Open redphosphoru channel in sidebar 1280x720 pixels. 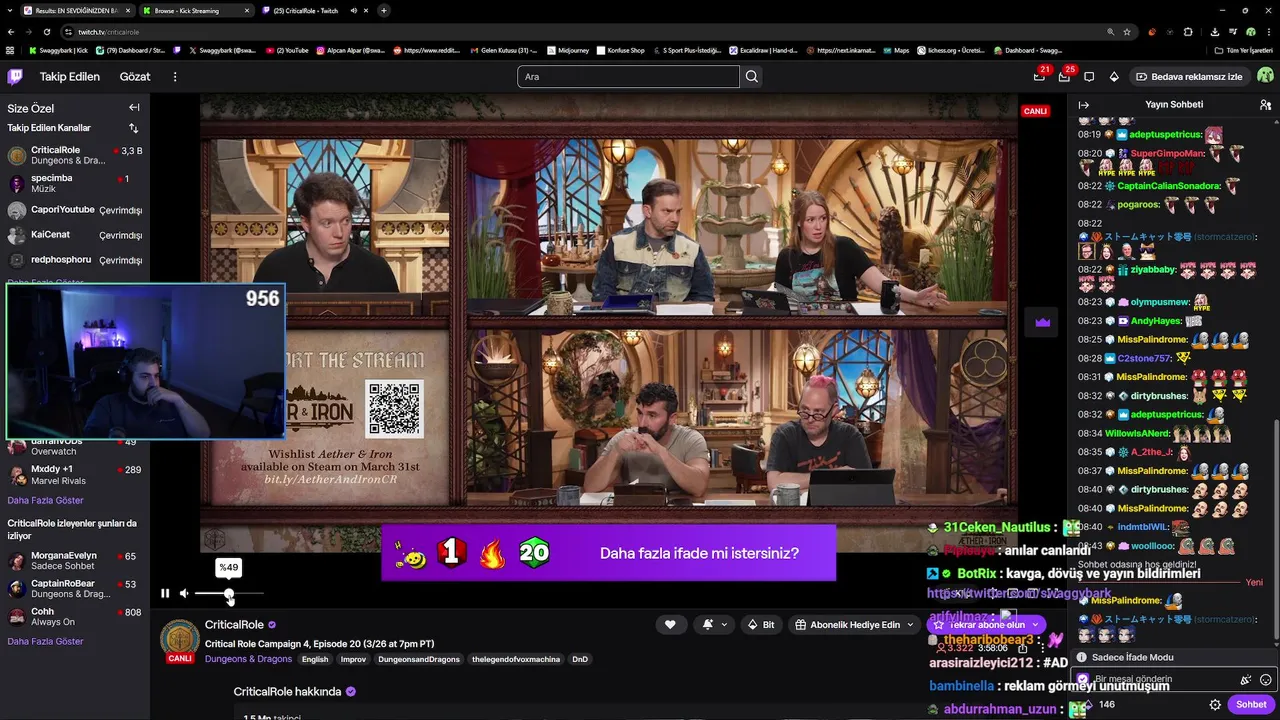pos(75,260)
